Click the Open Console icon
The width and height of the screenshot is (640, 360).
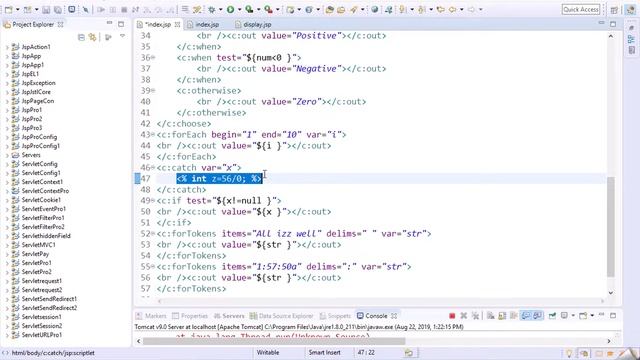pos(583,316)
